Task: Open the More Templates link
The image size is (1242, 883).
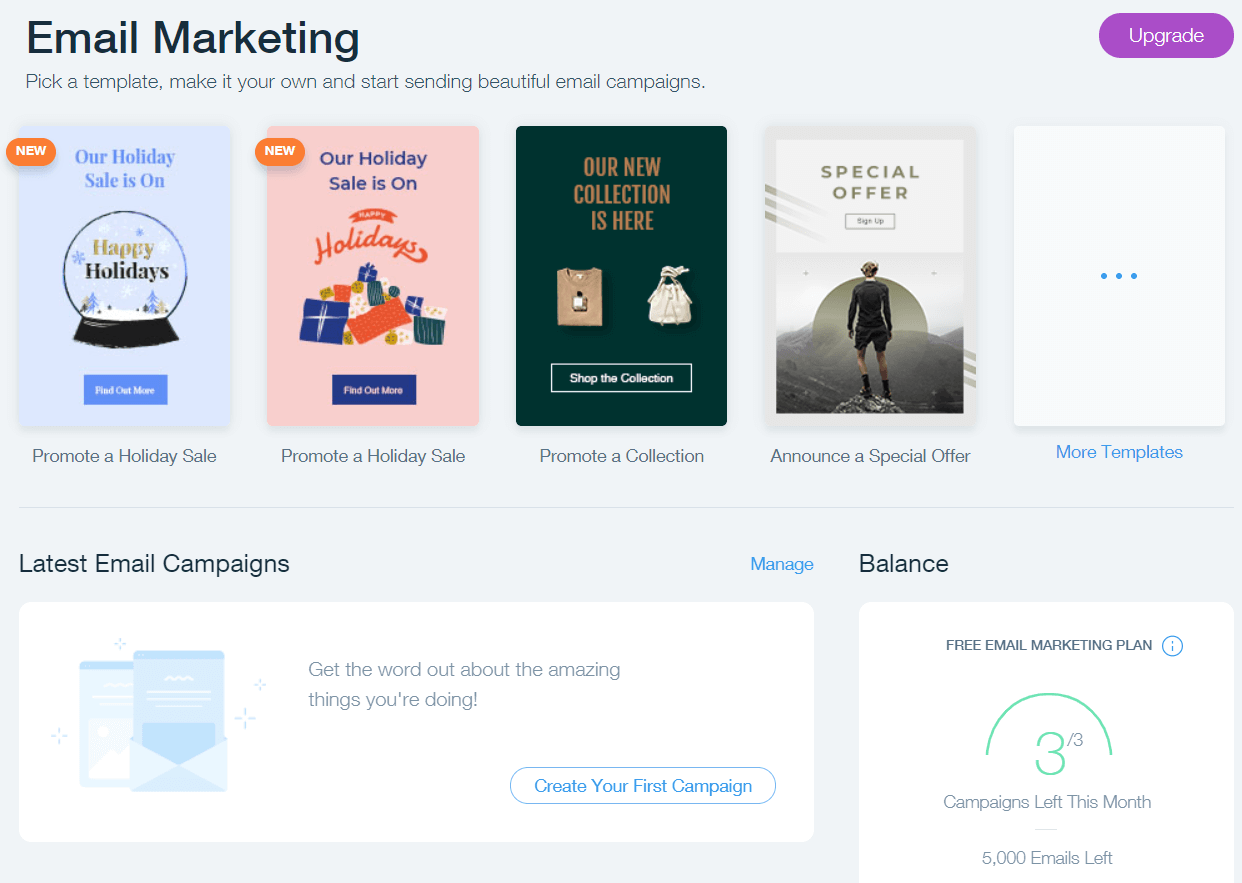Action: click(x=1119, y=452)
